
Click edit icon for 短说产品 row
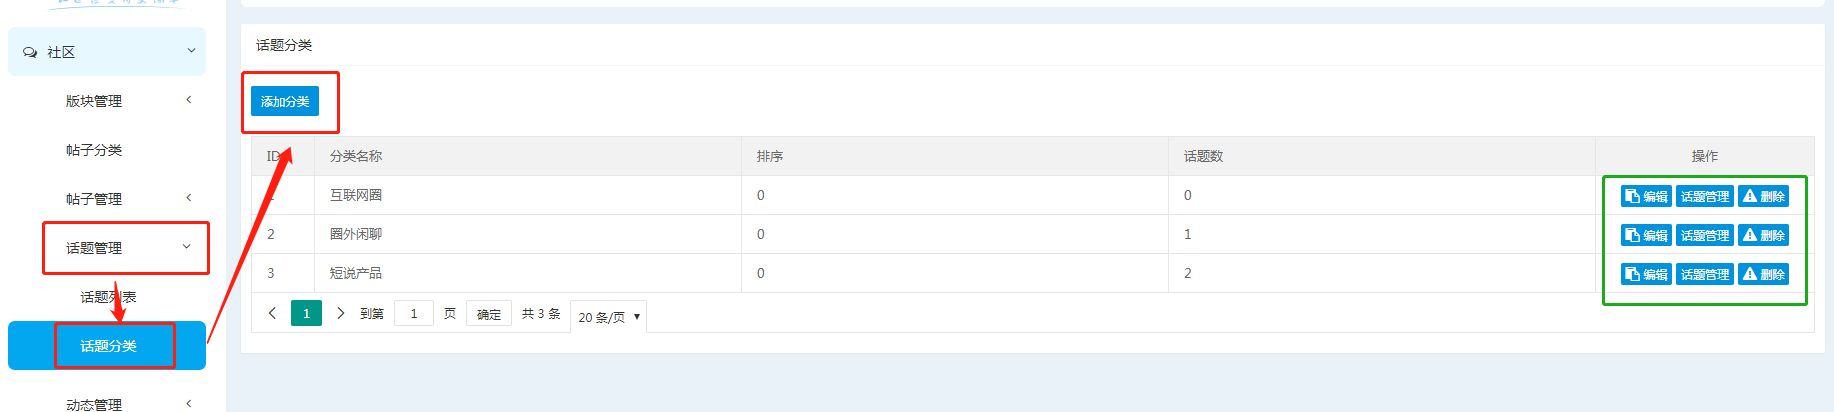point(1632,274)
